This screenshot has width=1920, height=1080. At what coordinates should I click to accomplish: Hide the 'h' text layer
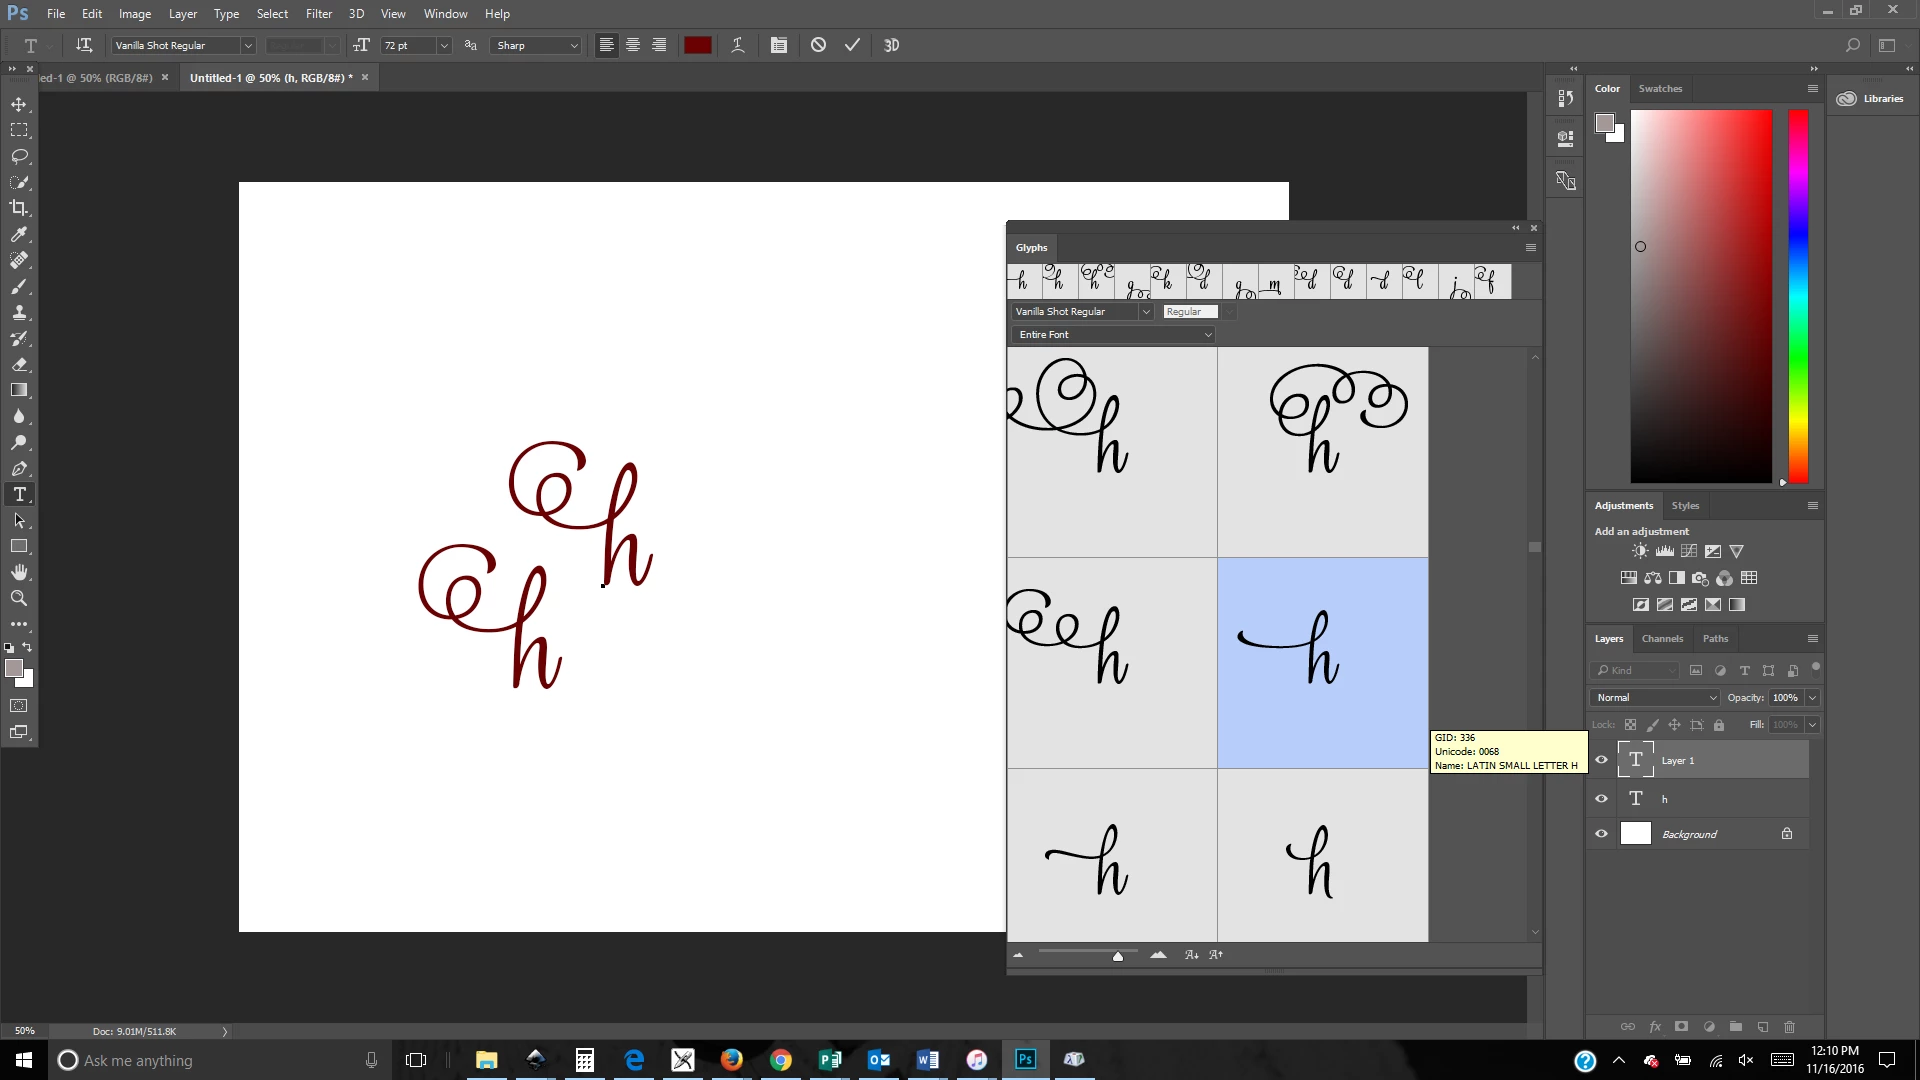click(x=1601, y=798)
